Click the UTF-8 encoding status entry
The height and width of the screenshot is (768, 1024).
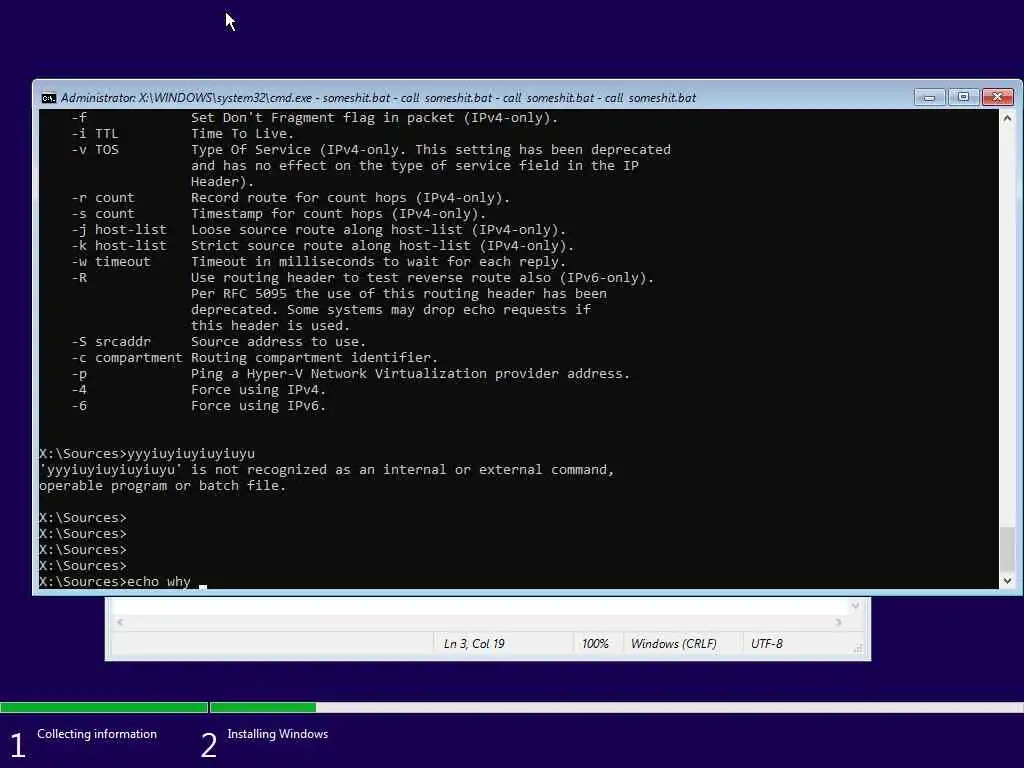pos(767,644)
